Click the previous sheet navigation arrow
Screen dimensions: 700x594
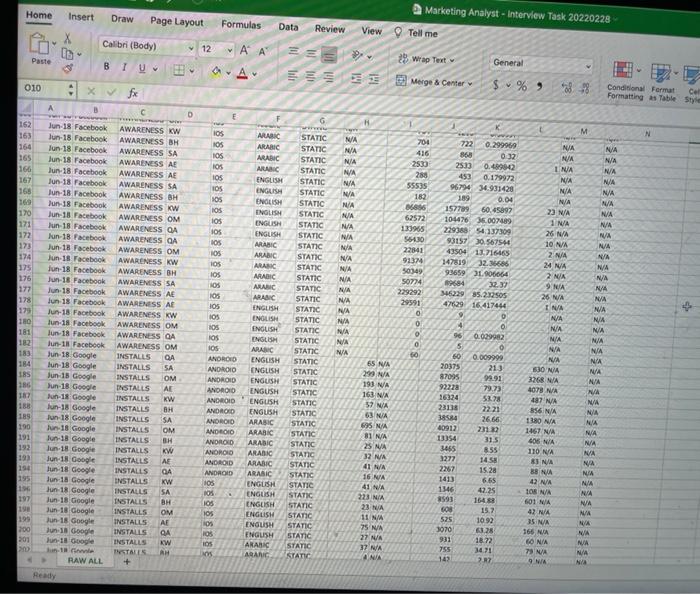point(29,560)
